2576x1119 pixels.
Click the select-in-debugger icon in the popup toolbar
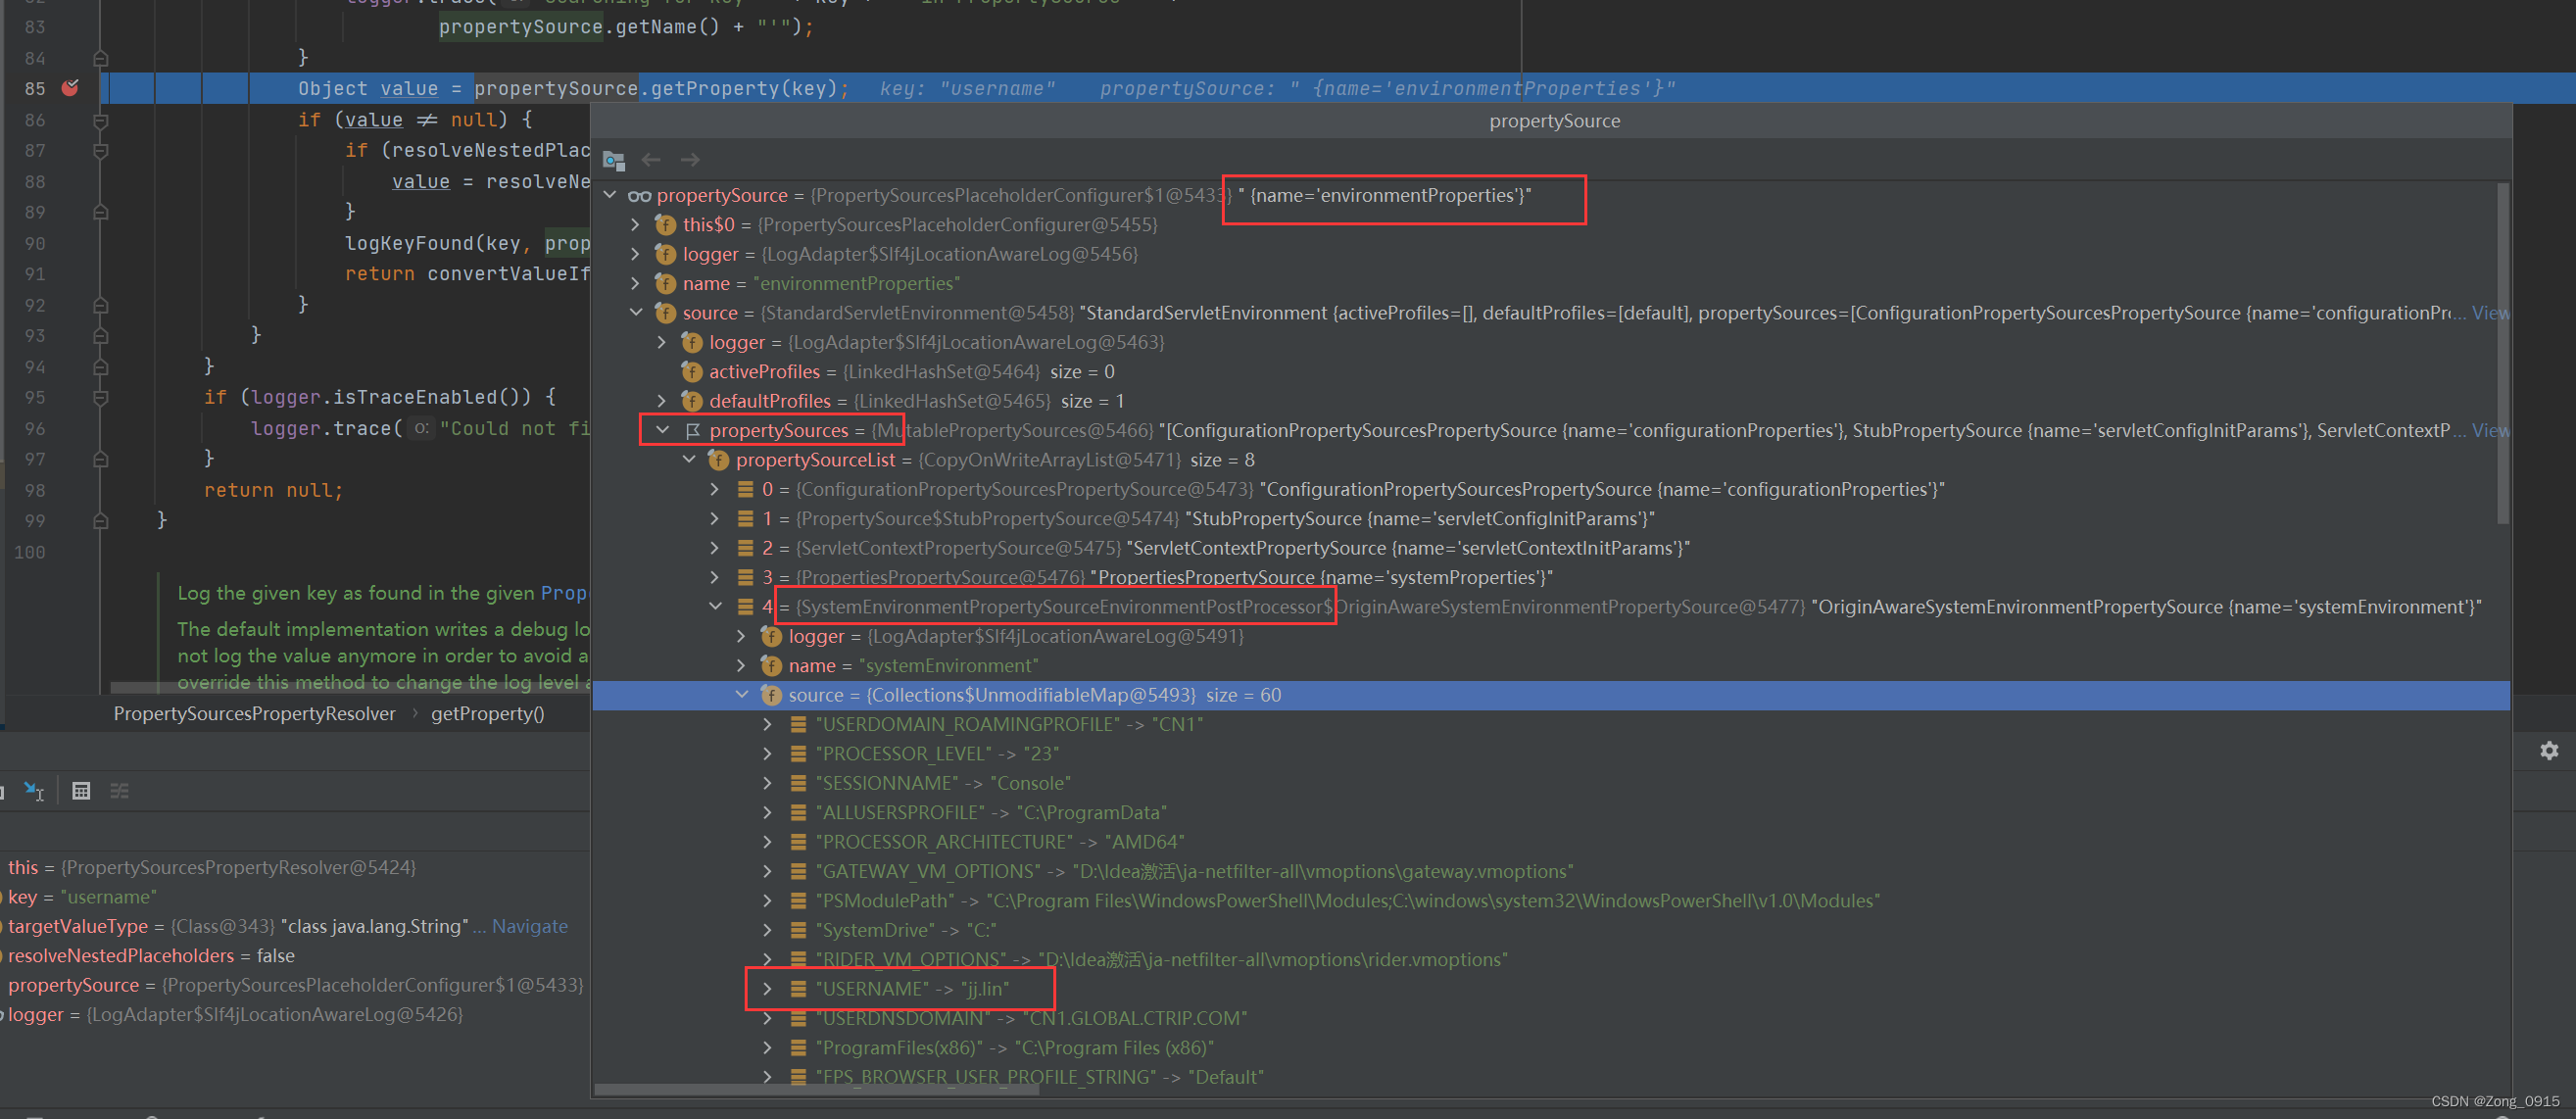point(614,160)
